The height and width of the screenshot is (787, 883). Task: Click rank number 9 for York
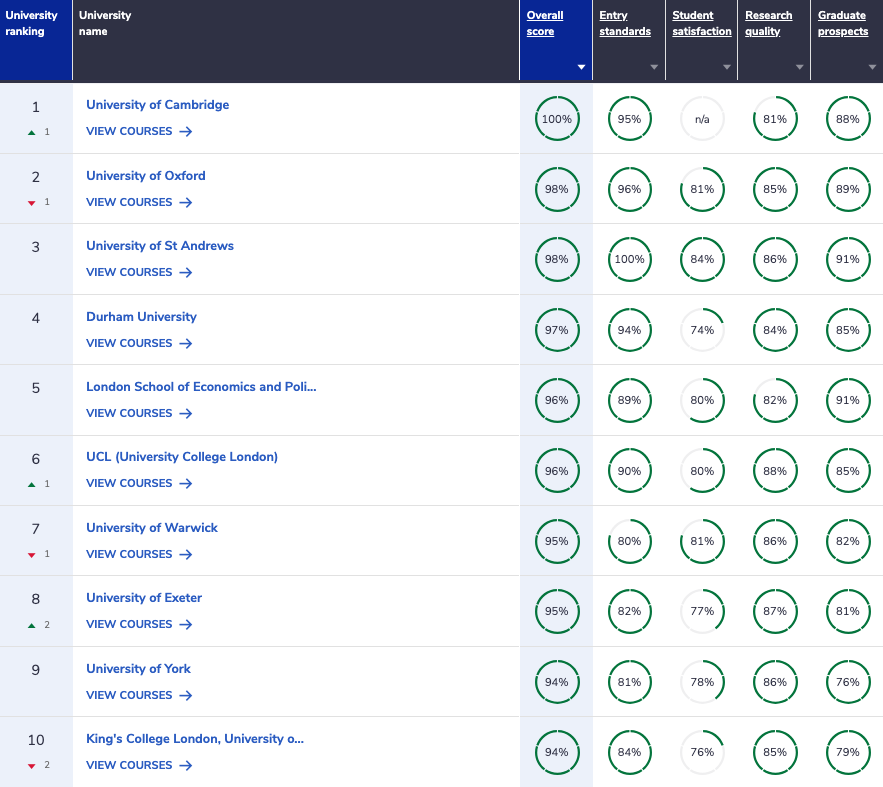(35, 670)
